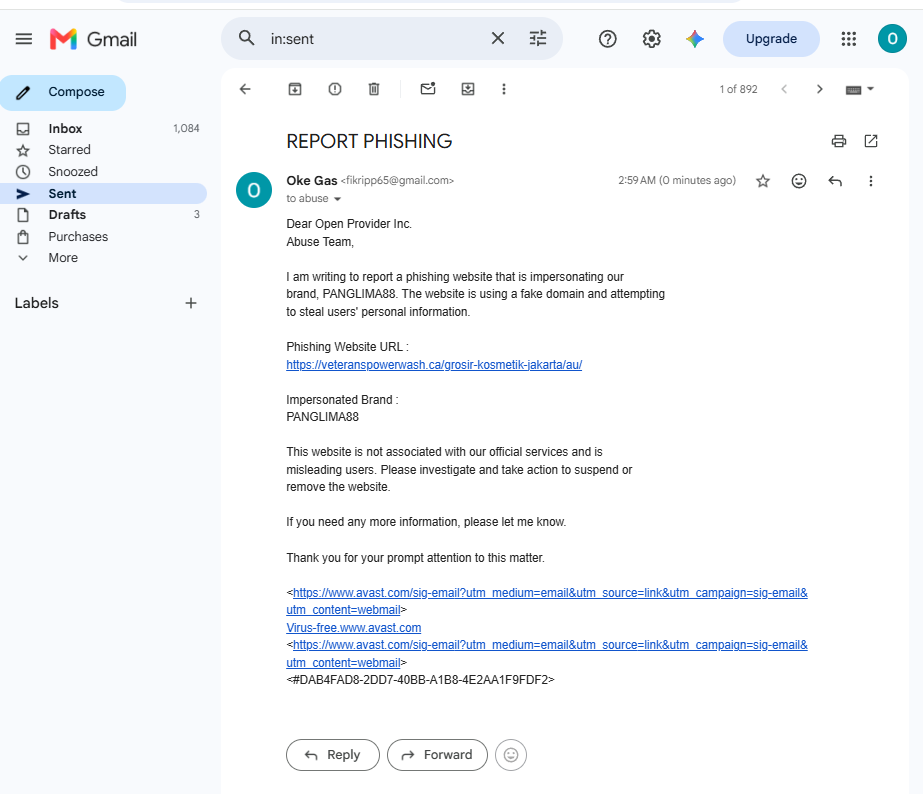Open the main menu hamburger icon
This screenshot has height=794, width=923.
click(x=24, y=39)
